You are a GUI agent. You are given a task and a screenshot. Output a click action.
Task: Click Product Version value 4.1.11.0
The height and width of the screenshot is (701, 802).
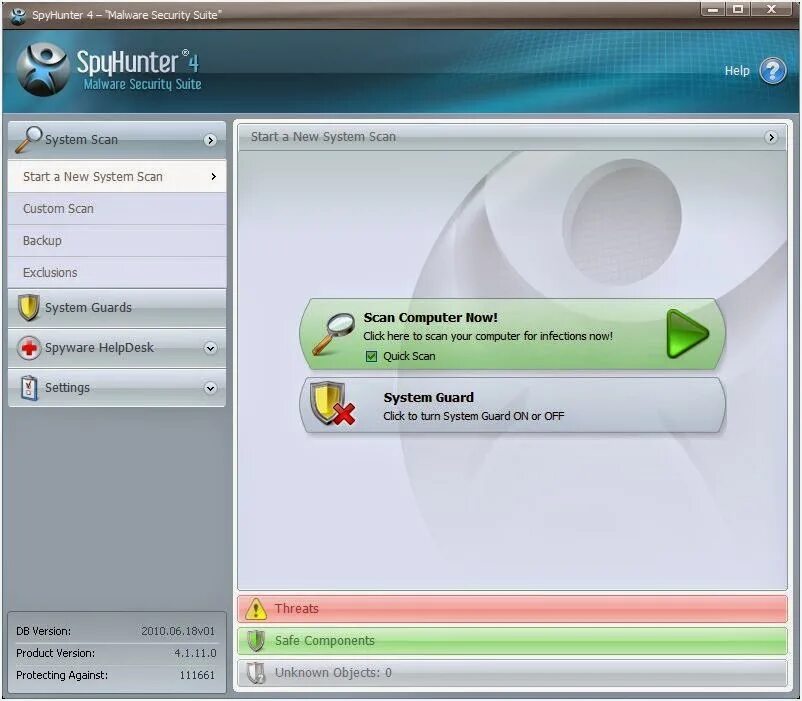click(195, 653)
